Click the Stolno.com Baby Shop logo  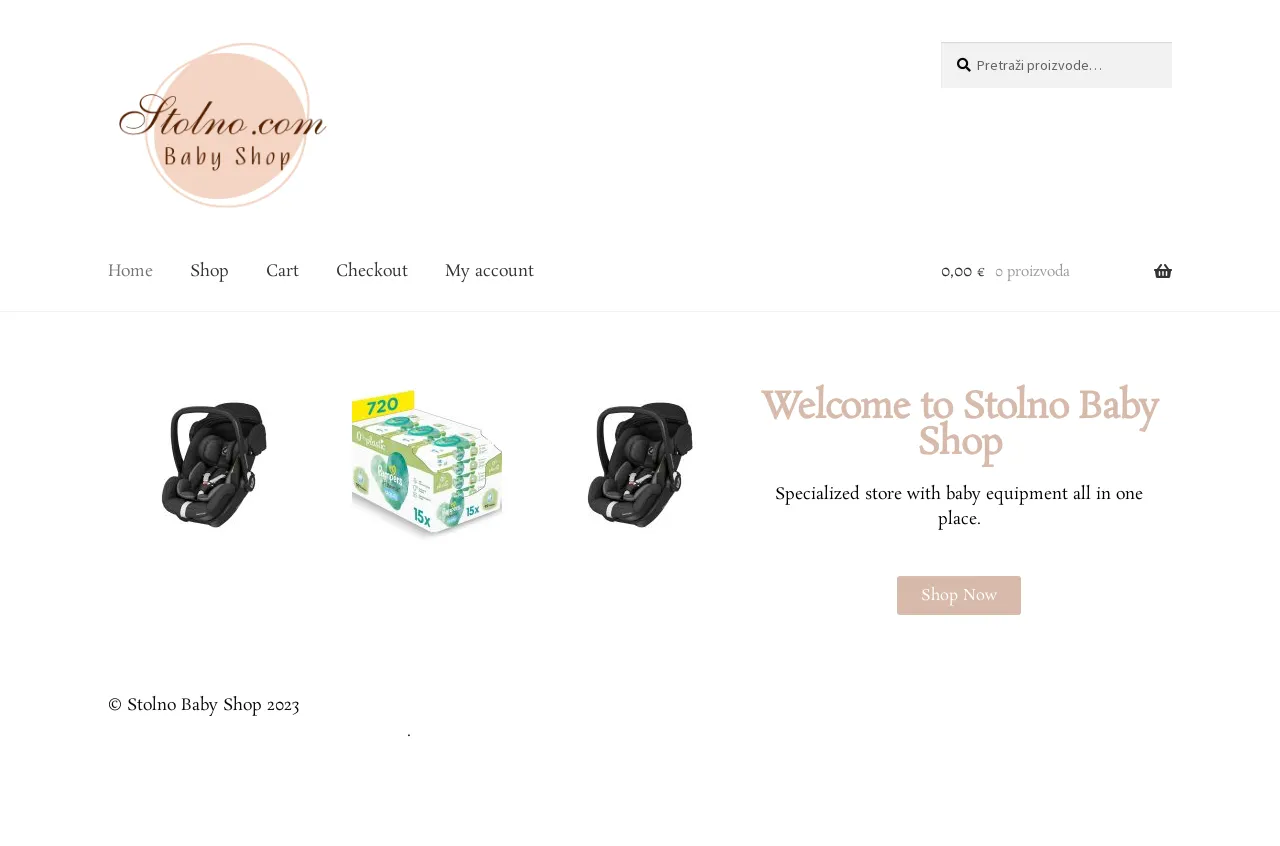click(x=221, y=125)
